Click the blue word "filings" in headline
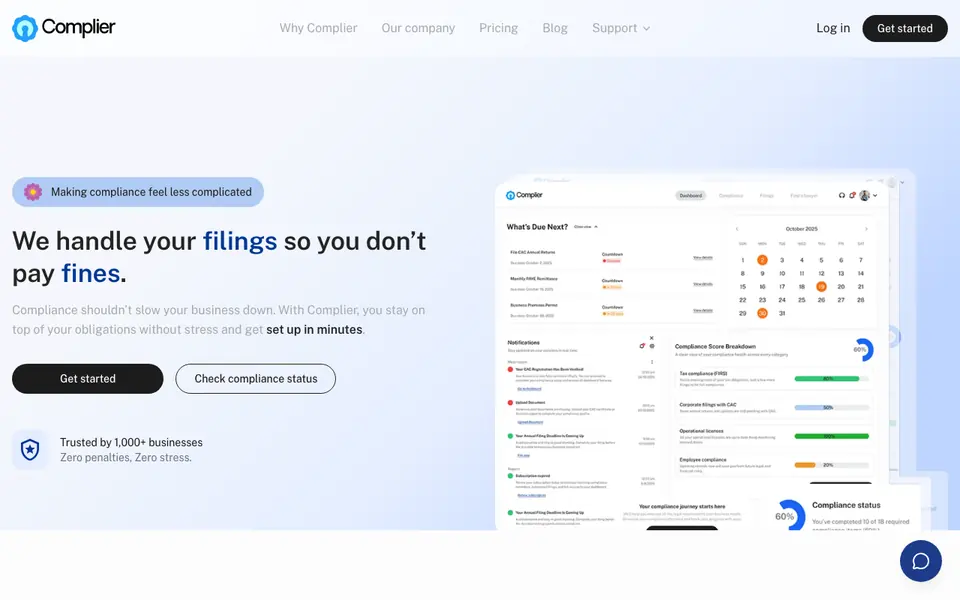 [240, 241]
